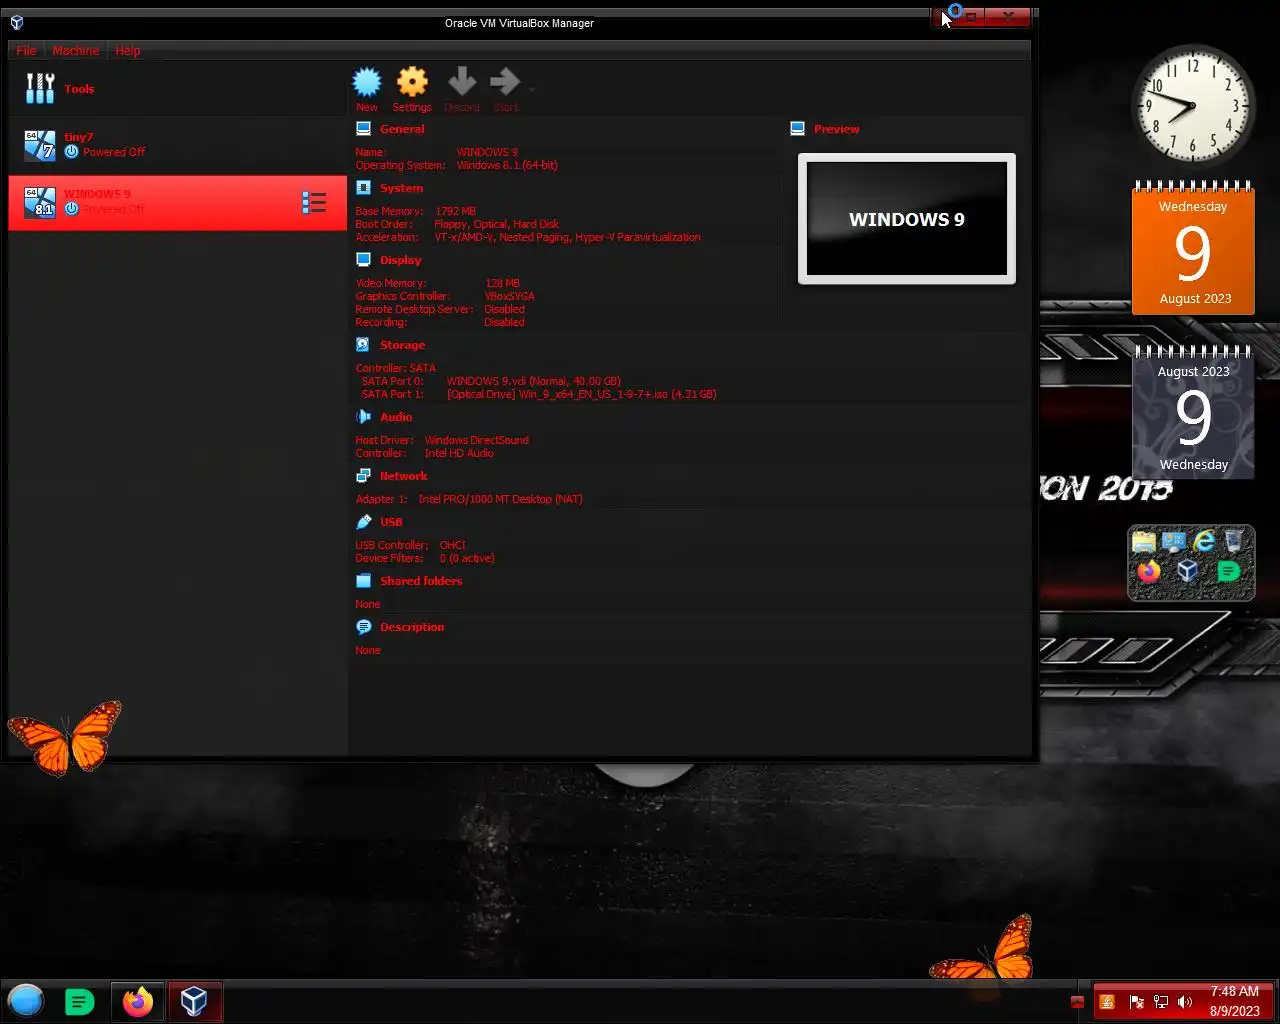Click the orange calendar gadget showing Wednesday 9
Screen dimensions: 1280x1024
[x=1193, y=249]
